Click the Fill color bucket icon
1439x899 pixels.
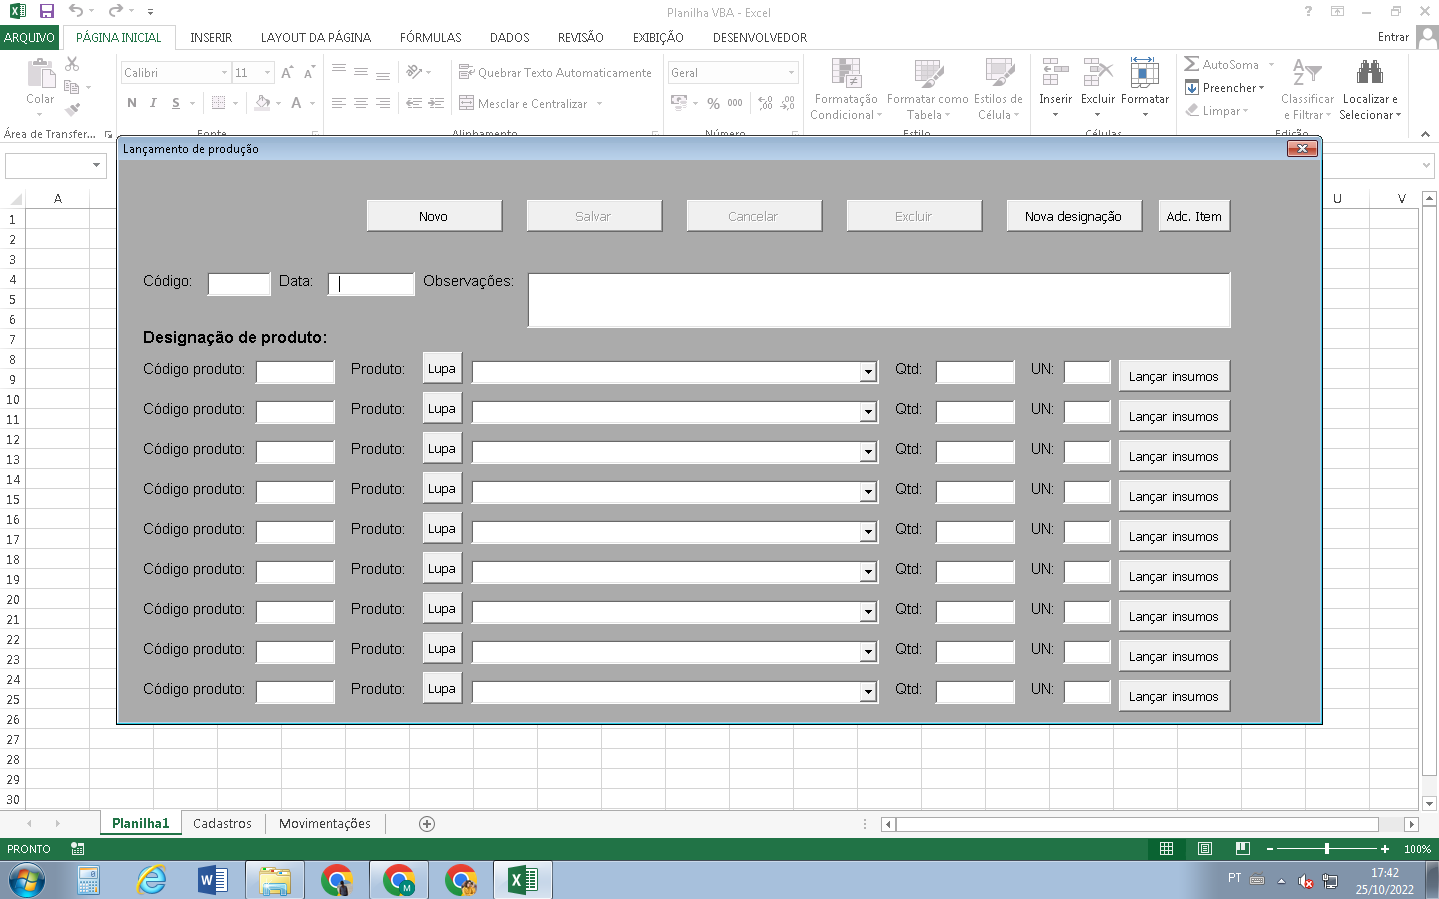tap(262, 103)
